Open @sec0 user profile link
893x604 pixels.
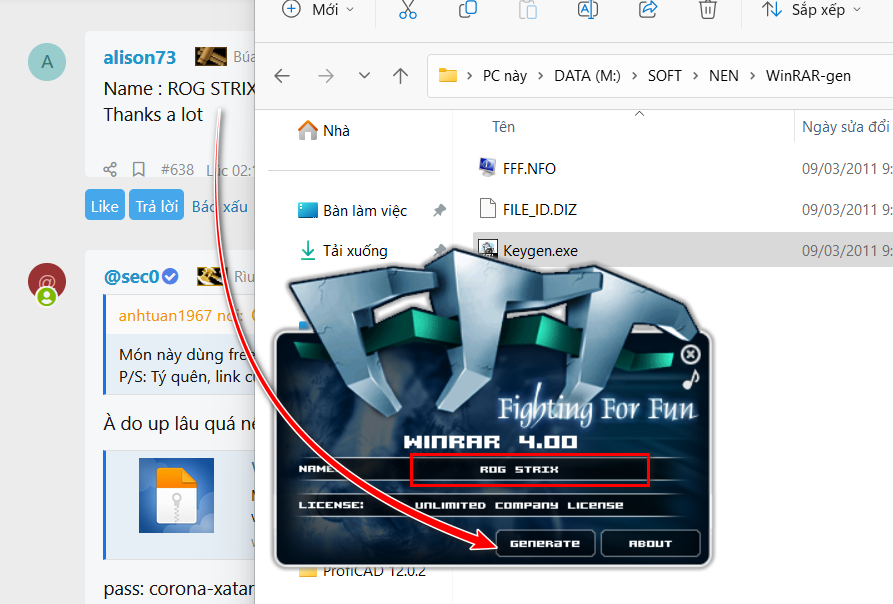click(x=132, y=277)
